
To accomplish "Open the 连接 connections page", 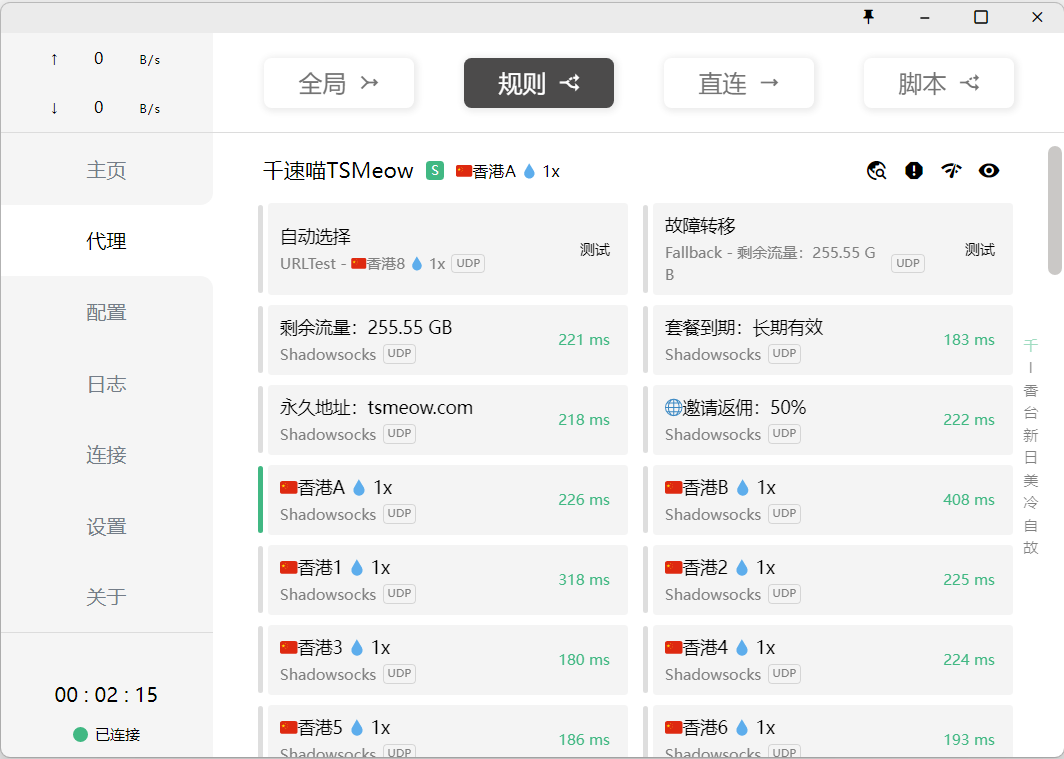I will coord(107,455).
